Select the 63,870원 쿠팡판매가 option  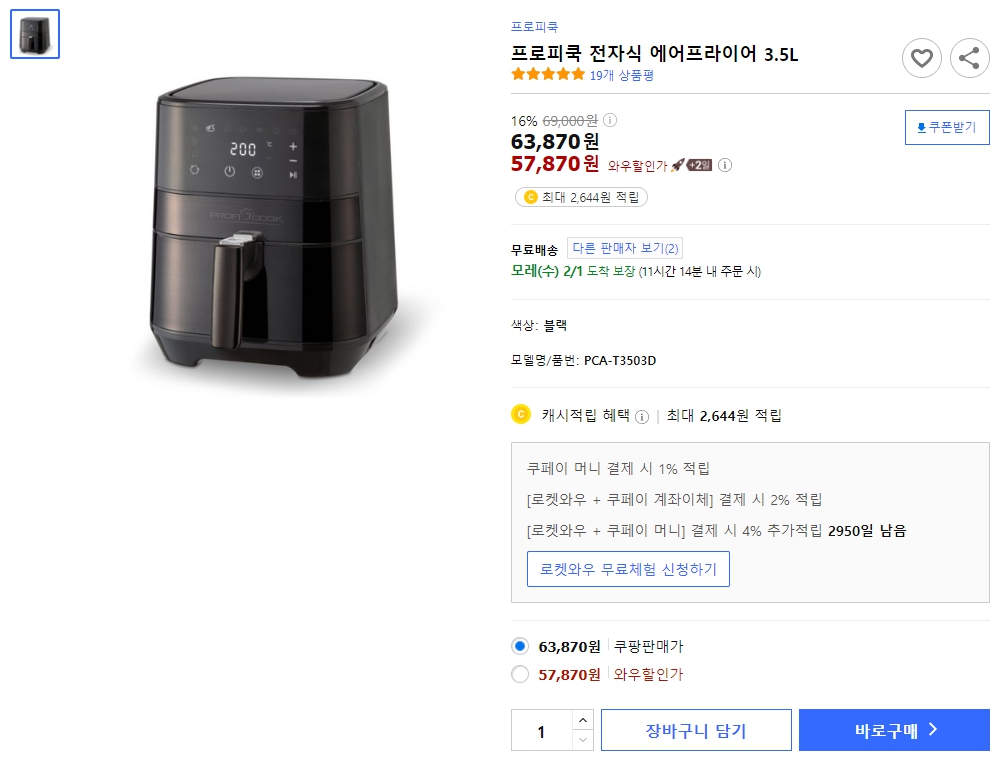[x=520, y=646]
